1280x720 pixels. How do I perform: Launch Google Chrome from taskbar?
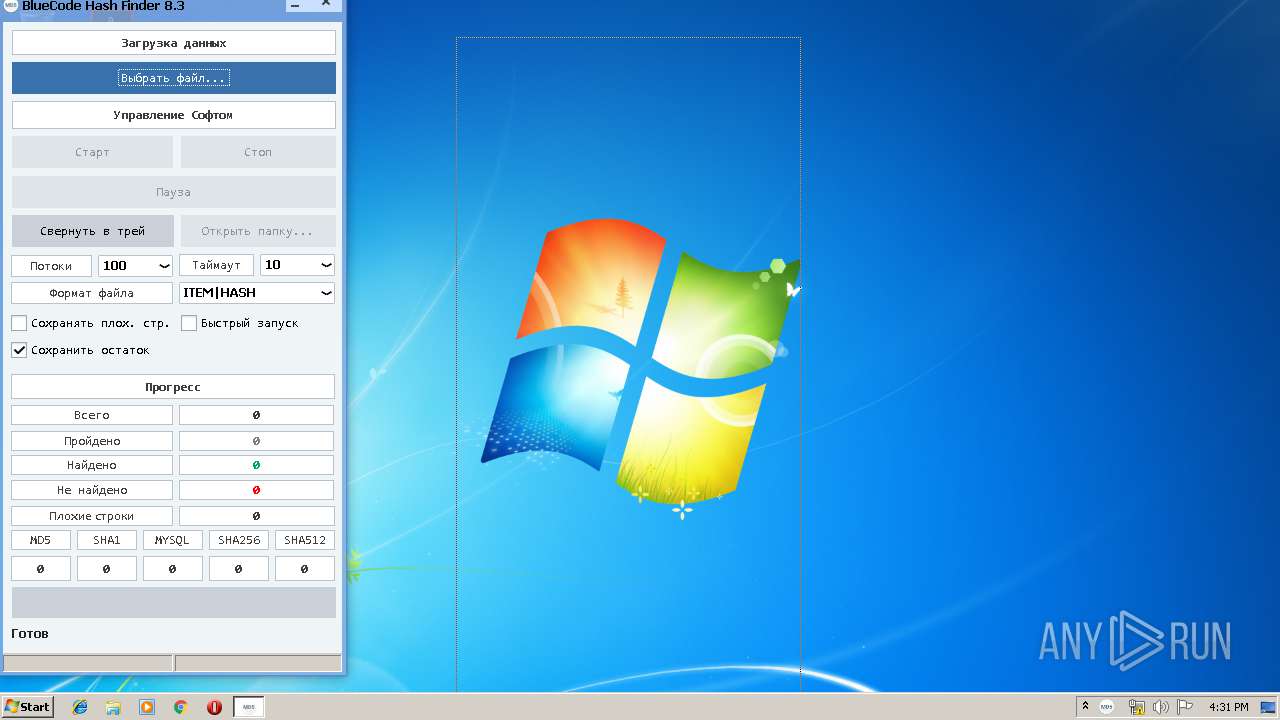tap(181, 707)
